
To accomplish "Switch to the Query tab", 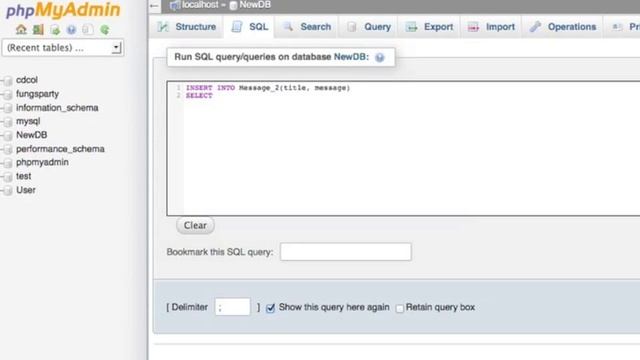I will pos(368,27).
